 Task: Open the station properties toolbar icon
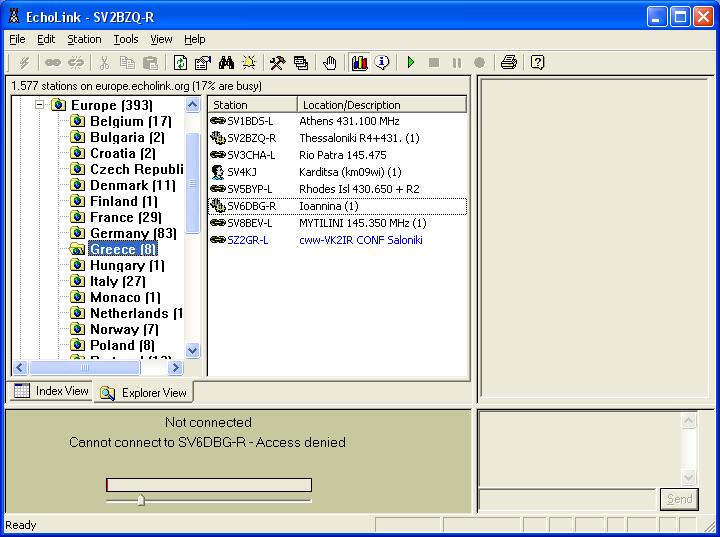click(x=202, y=62)
